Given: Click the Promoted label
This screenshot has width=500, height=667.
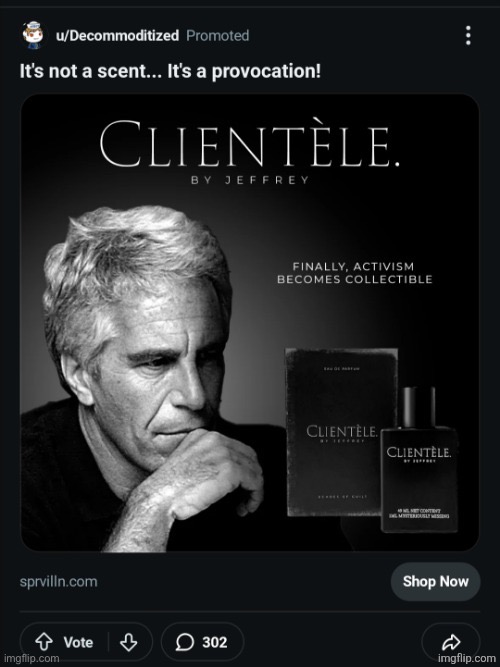Looking at the screenshot, I should (217, 36).
